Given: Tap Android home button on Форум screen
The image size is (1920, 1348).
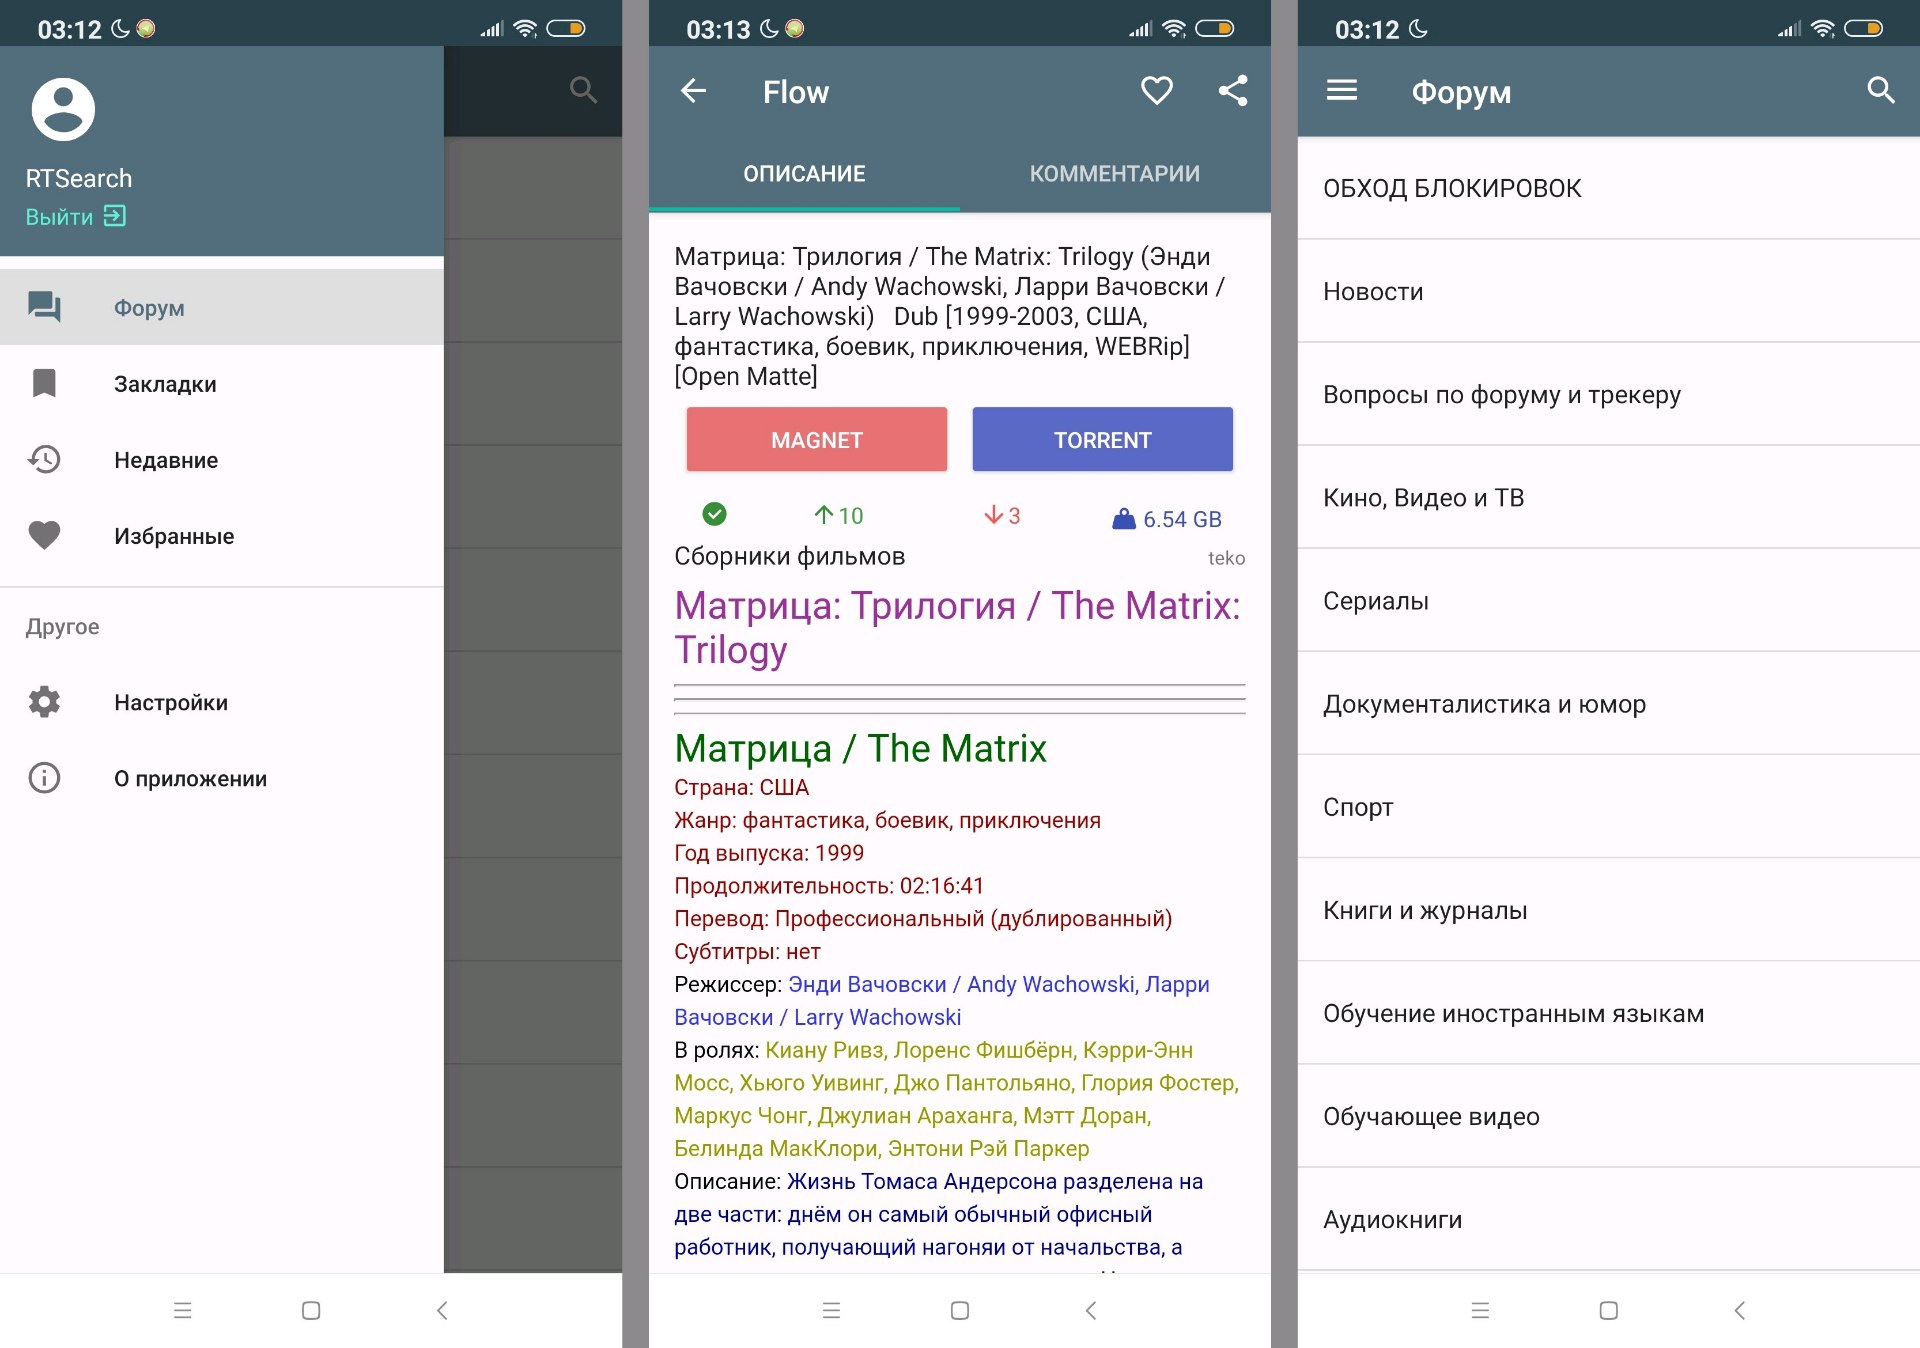Looking at the screenshot, I should click(x=1608, y=1310).
